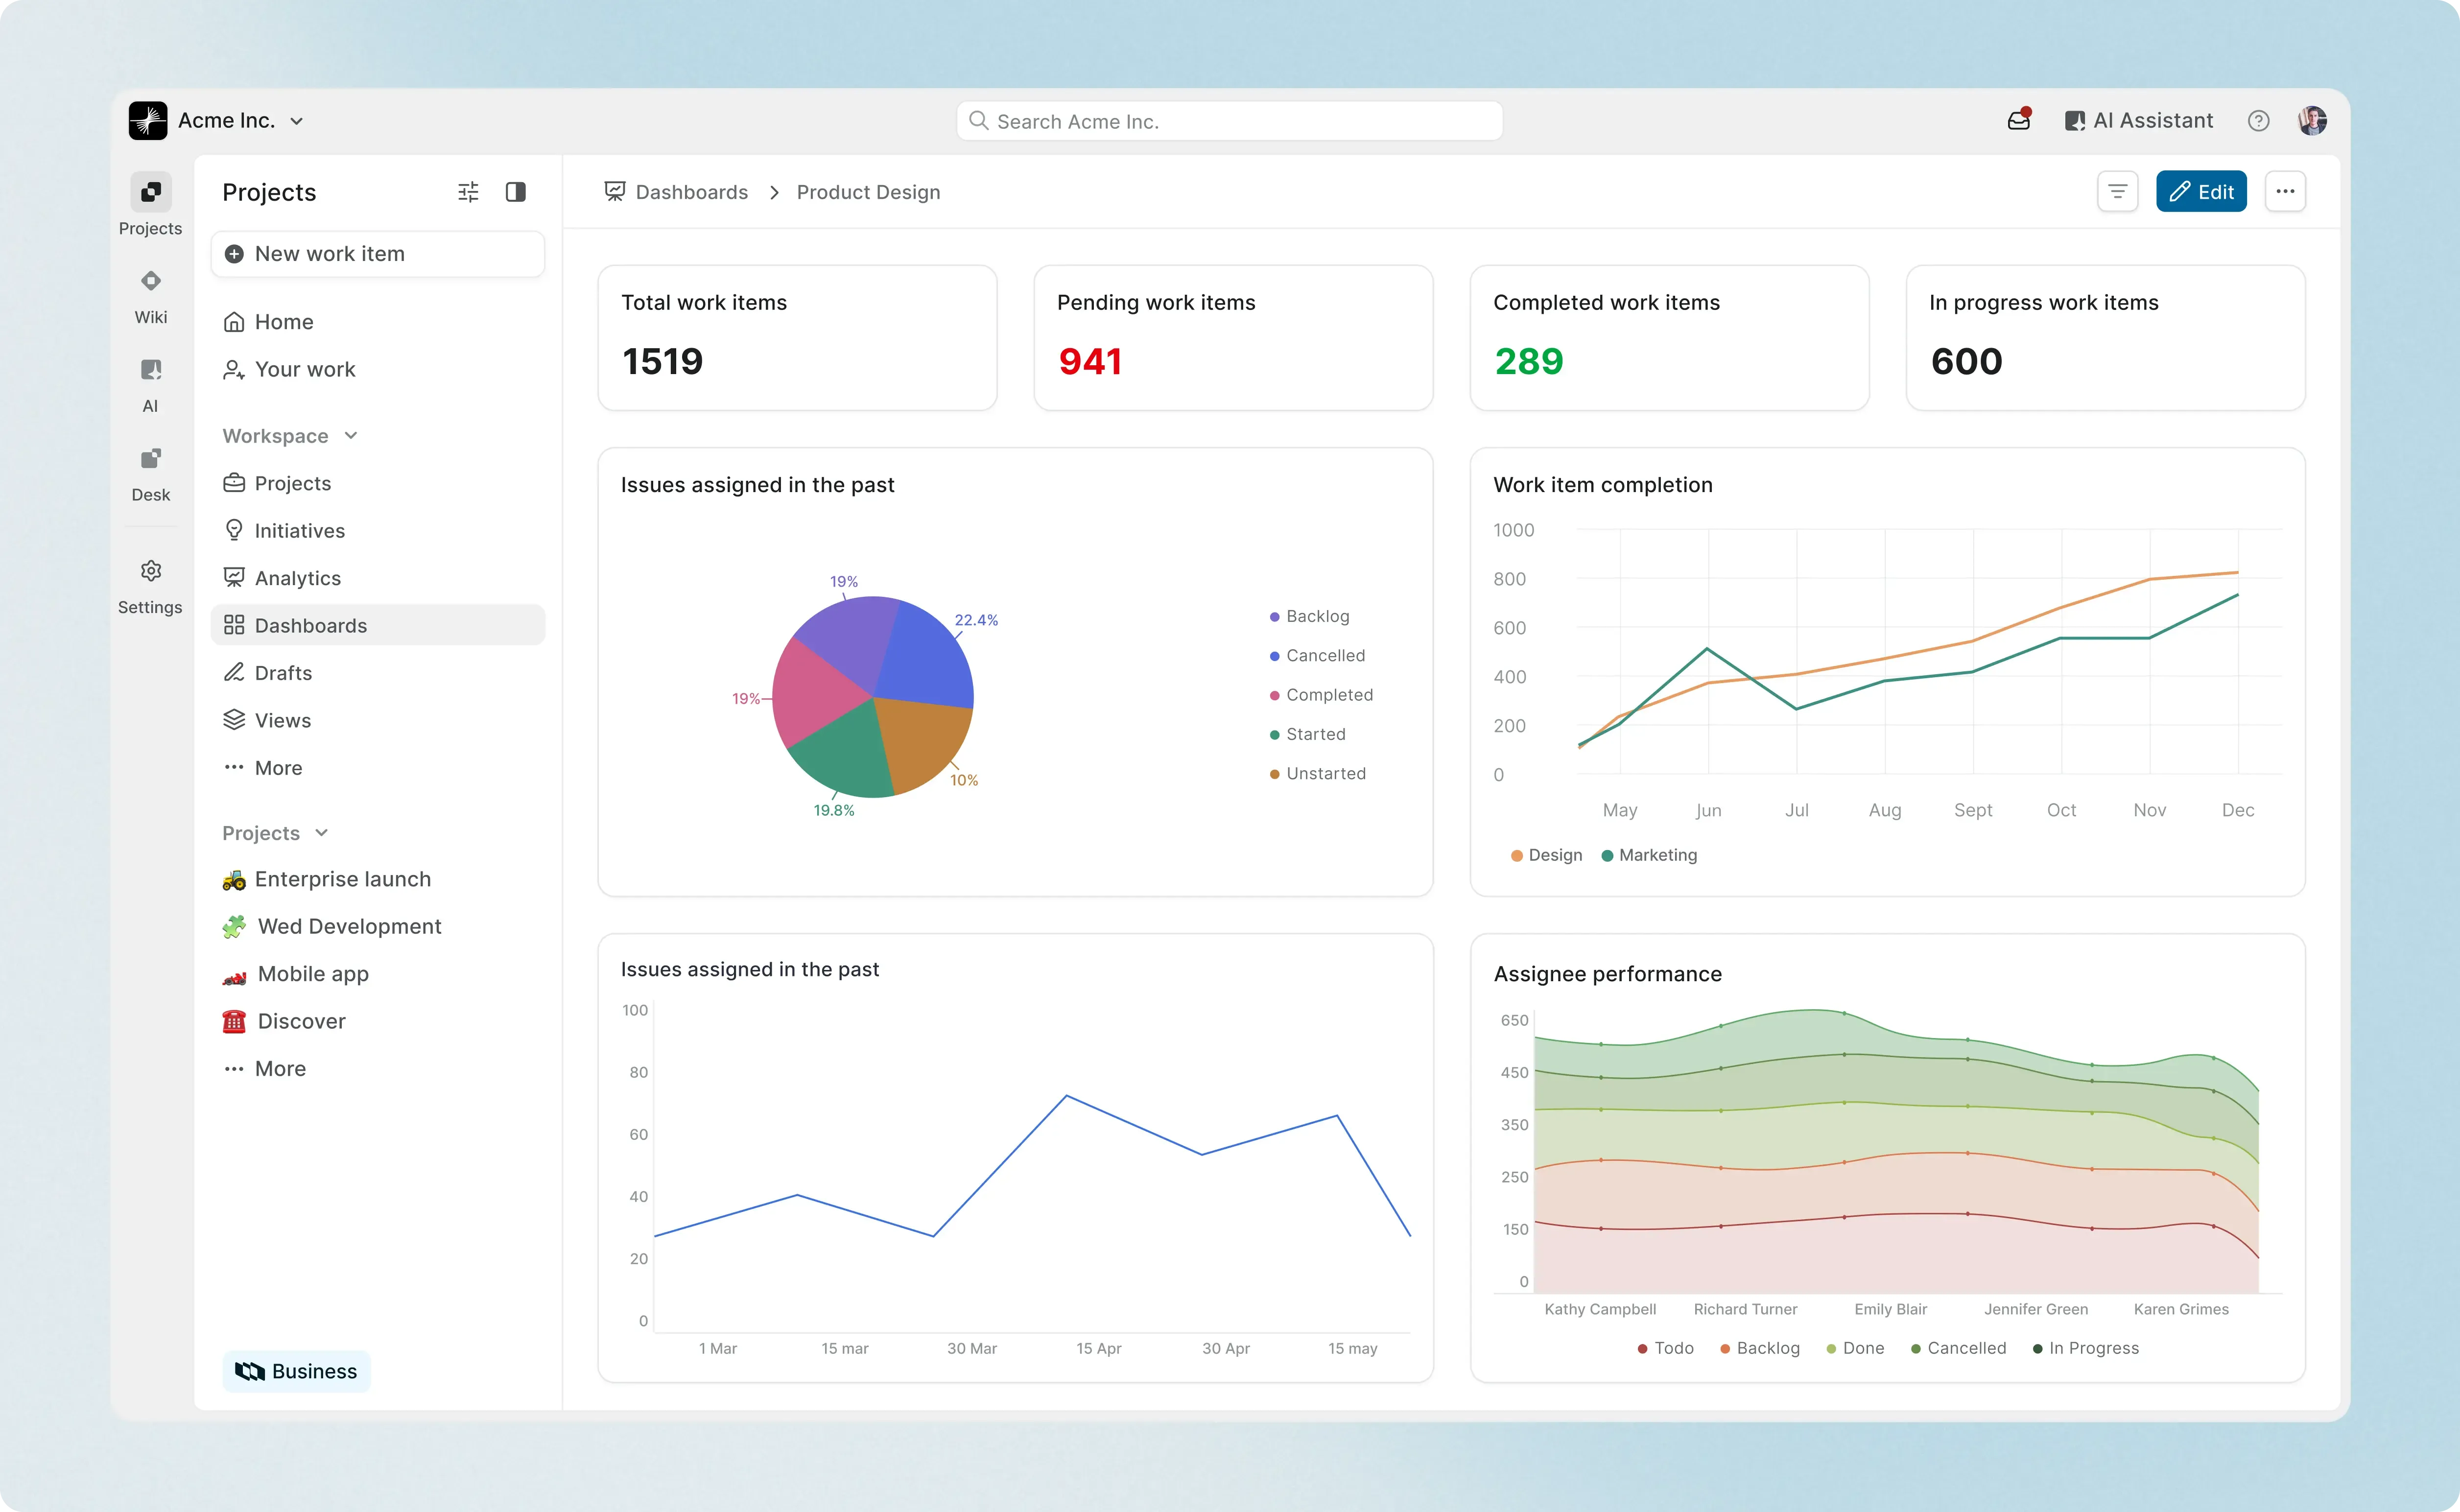Expand the Workspace section
The height and width of the screenshot is (1512, 2460).
click(350, 436)
